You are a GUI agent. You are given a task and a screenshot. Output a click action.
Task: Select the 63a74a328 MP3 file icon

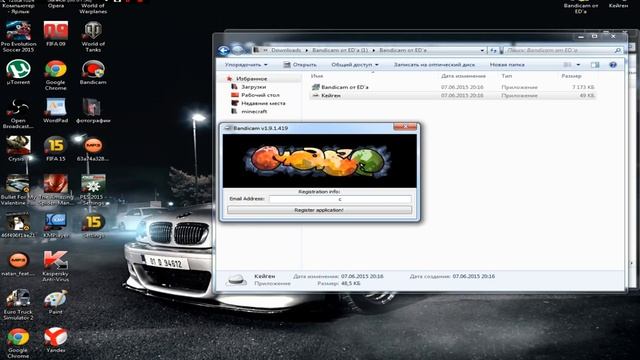point(93,149)
